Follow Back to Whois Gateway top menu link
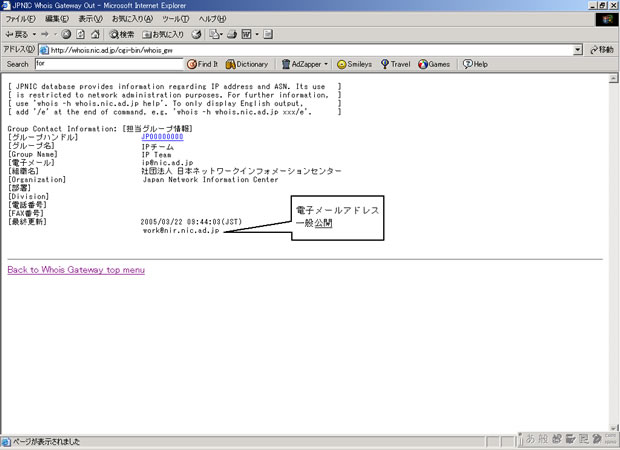Screen dimensions: 620x450 click(76, 270)
